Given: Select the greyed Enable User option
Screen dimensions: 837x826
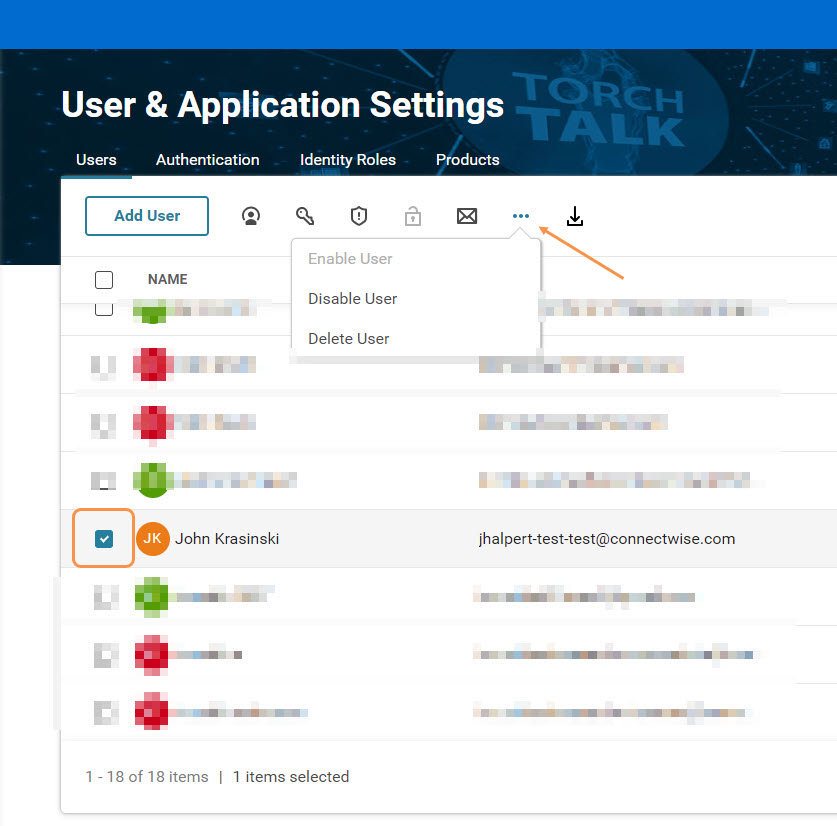Looking at the screenshot, I should tap(350, 259).
